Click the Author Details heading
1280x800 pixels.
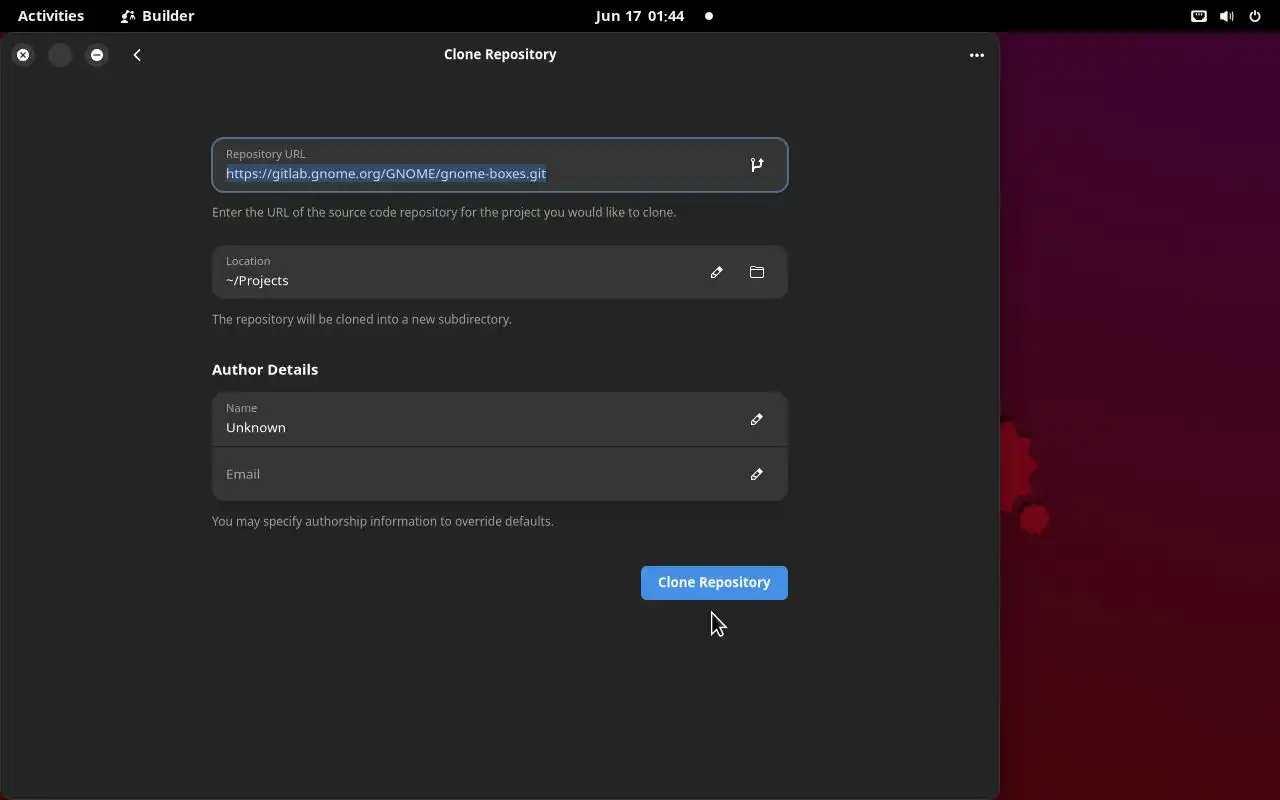tap(265, 369)
